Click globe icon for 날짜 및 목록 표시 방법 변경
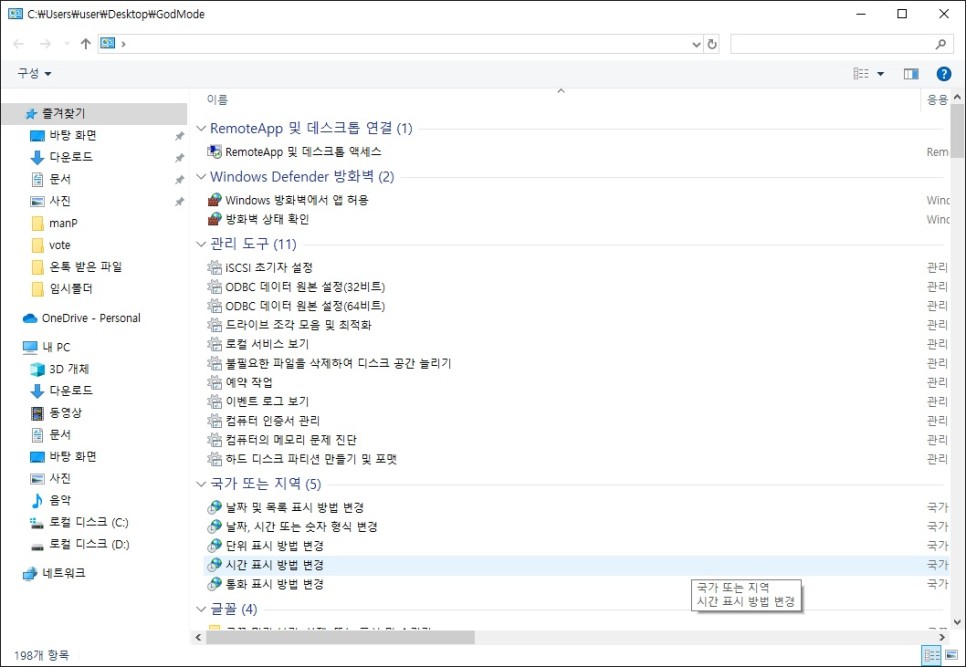 click(x=214, y=507)
